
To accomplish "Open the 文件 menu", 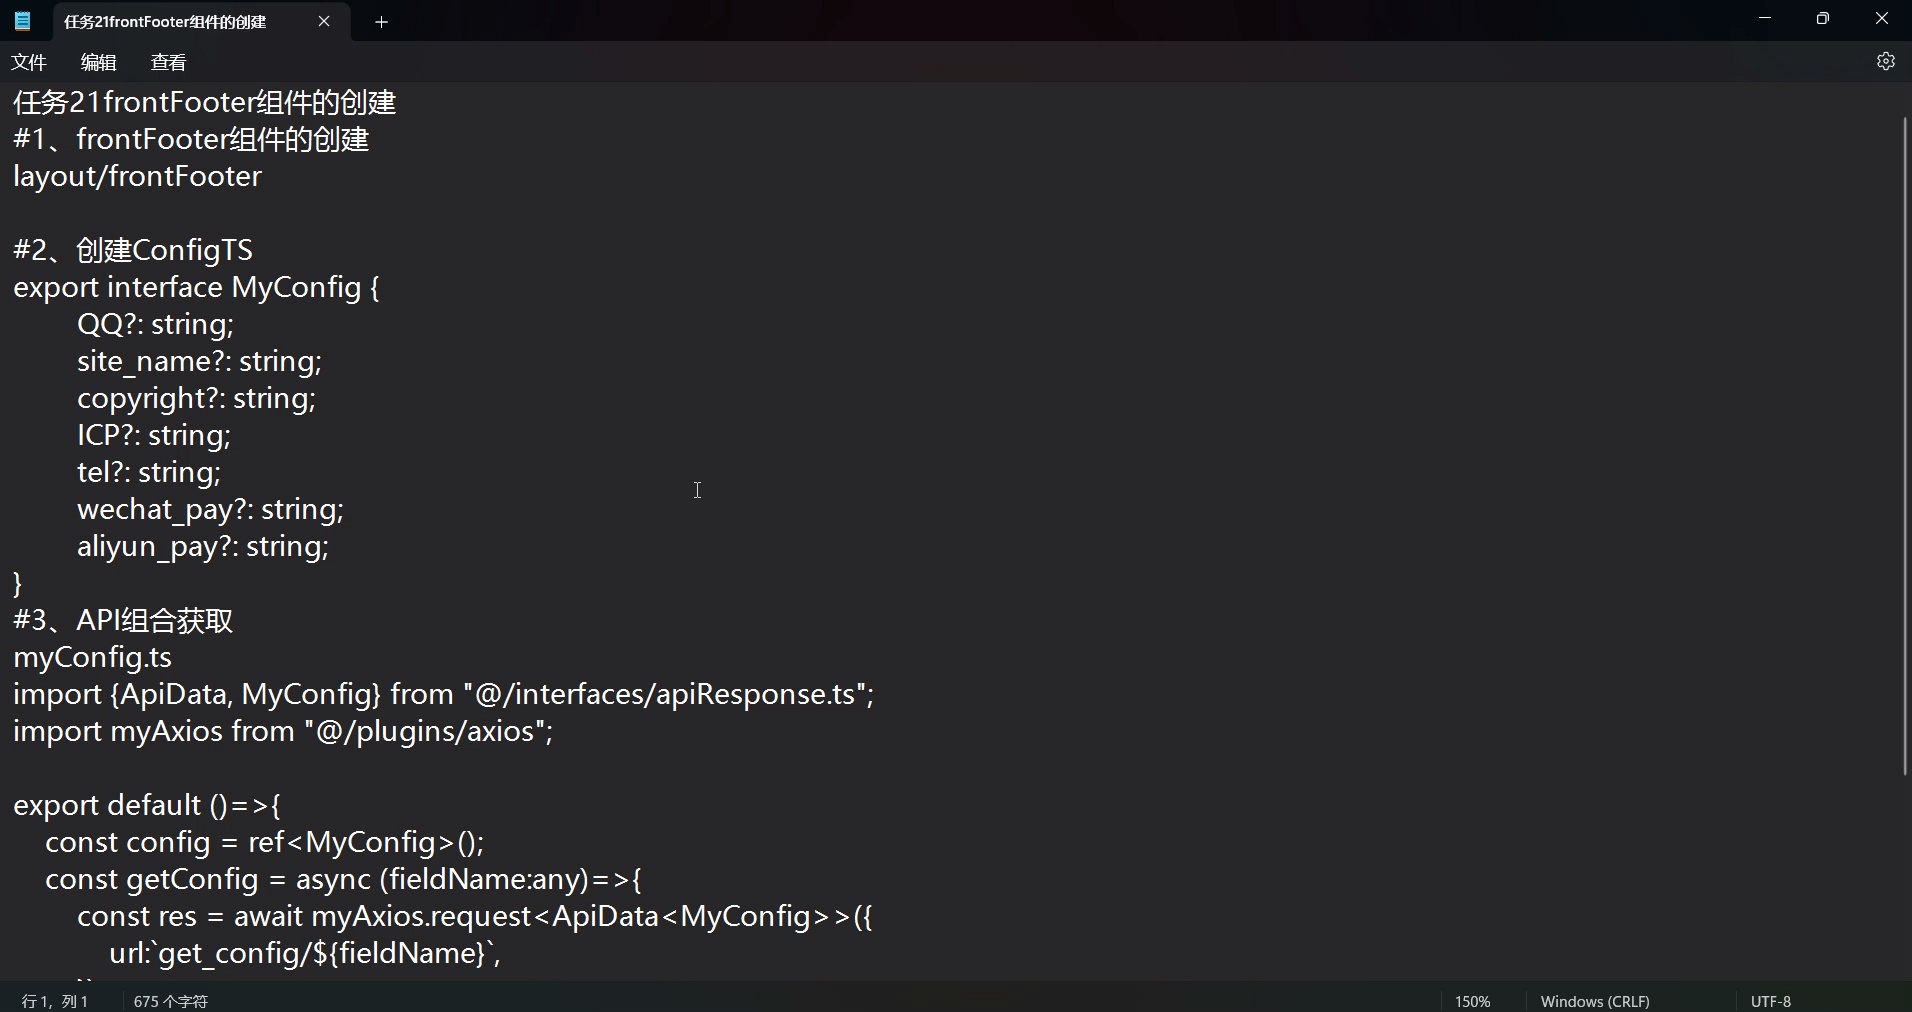I will (x=29, y=61).
